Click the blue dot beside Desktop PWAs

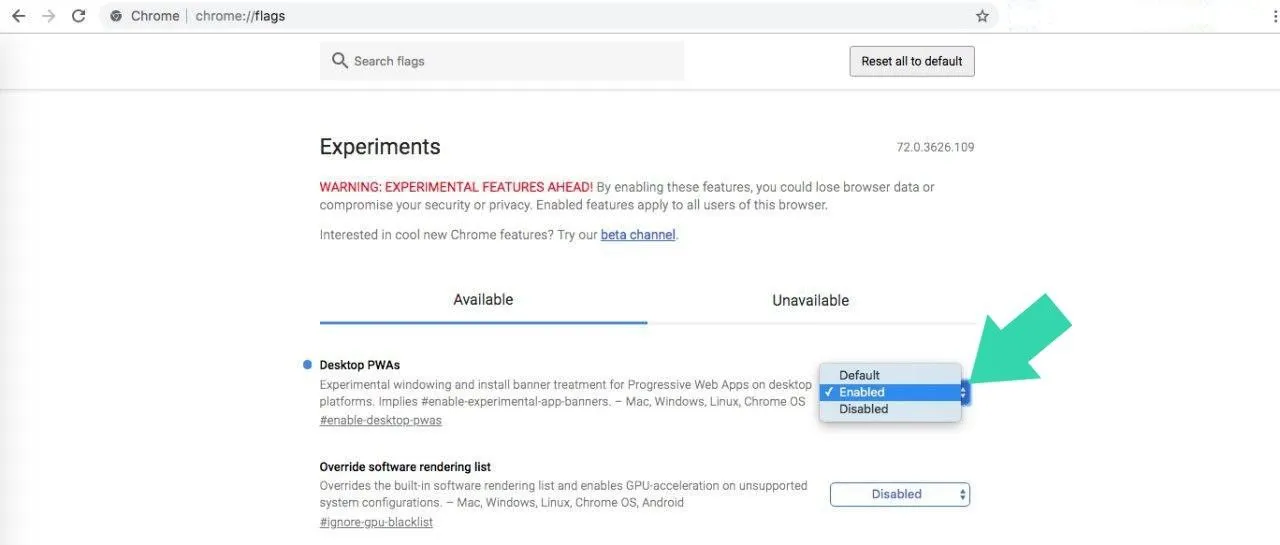[307, 364]
